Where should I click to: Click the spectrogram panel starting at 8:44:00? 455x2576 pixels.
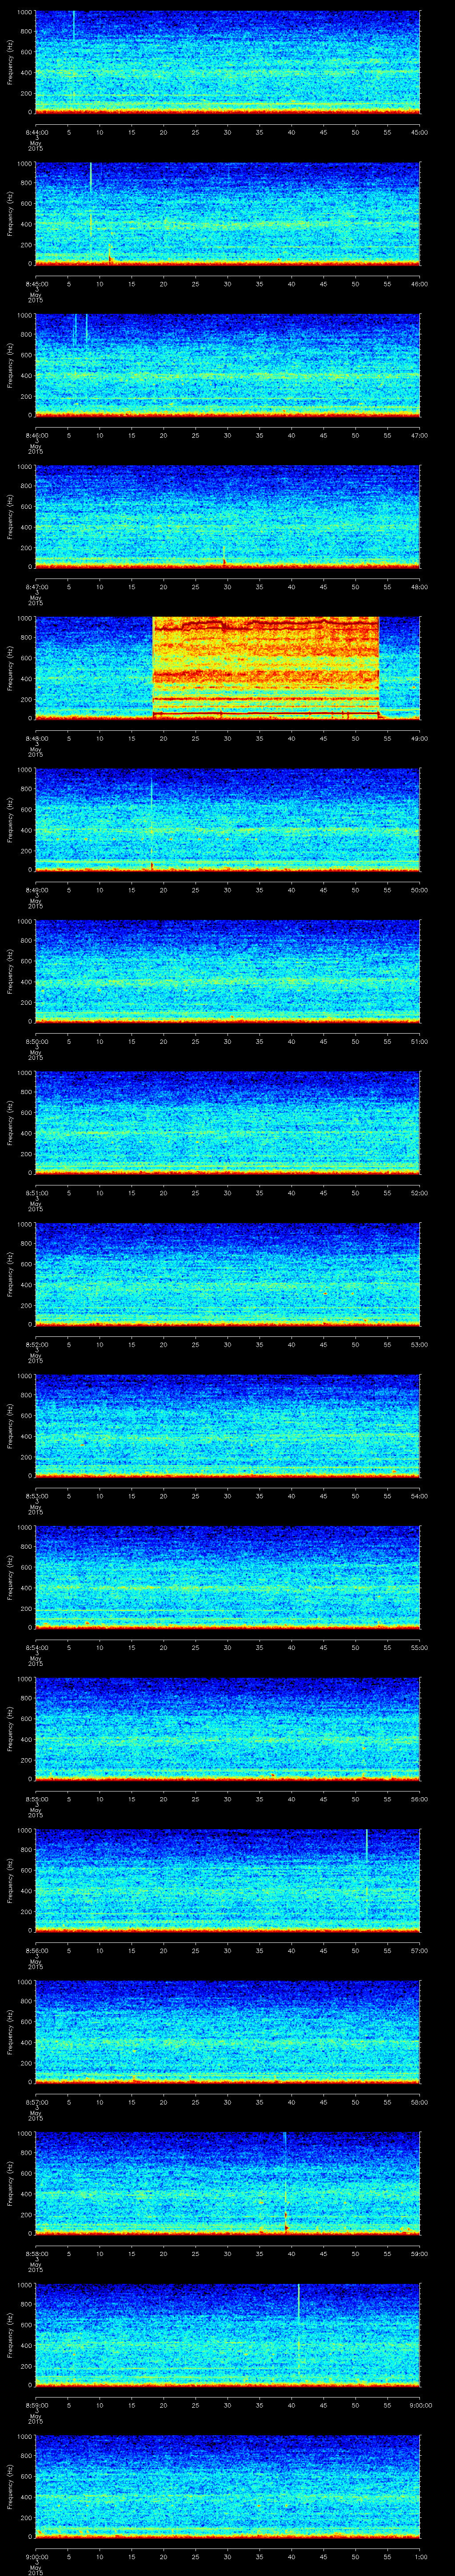click(x=228, y=62)
